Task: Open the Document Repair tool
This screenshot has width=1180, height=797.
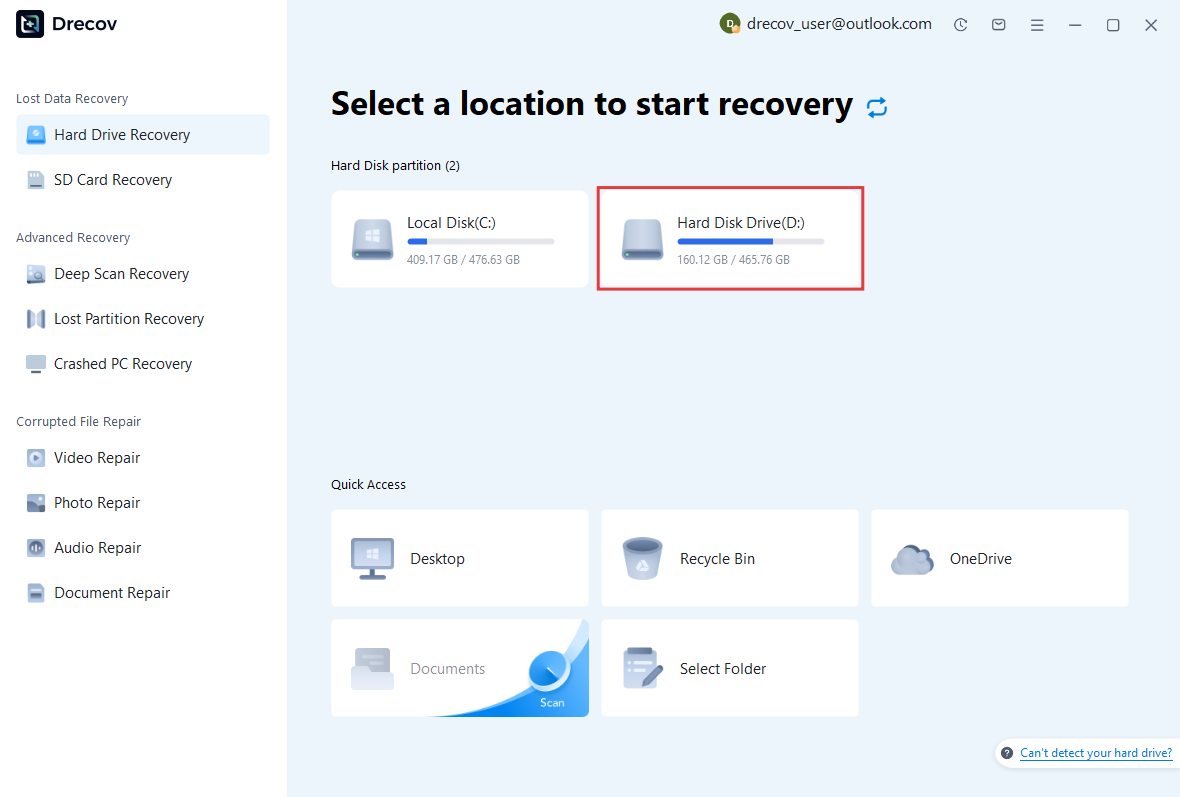Action: [x=110, y=592]
